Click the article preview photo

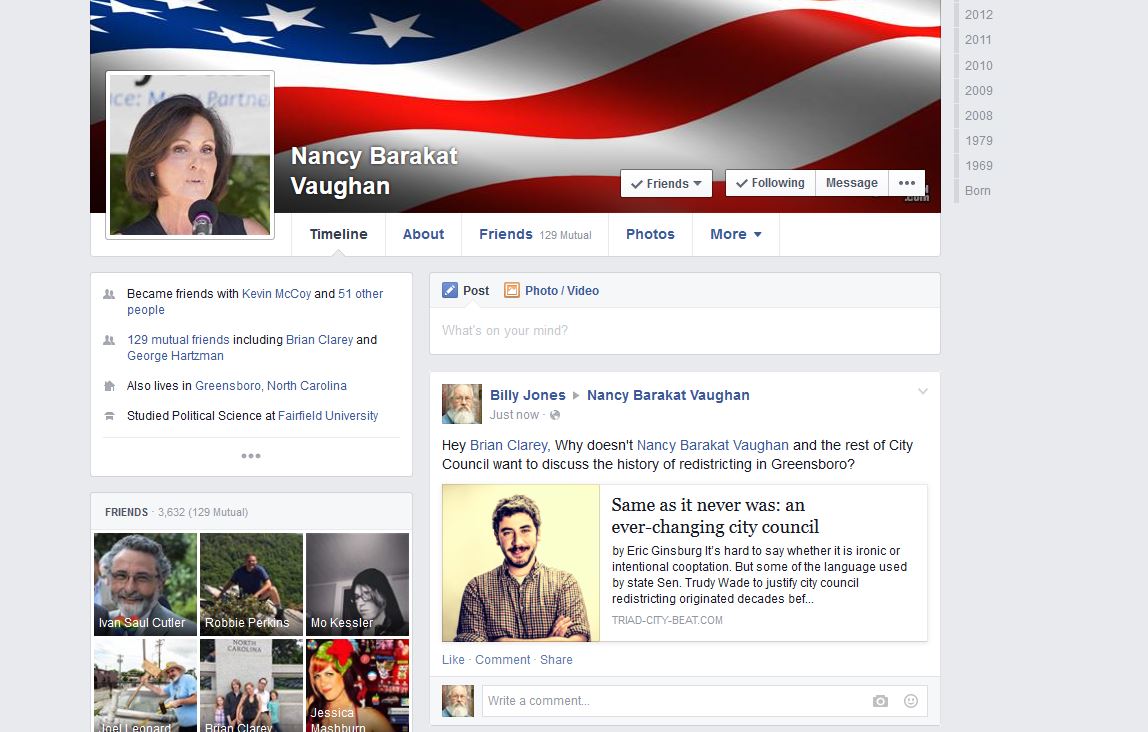[521, 563]
